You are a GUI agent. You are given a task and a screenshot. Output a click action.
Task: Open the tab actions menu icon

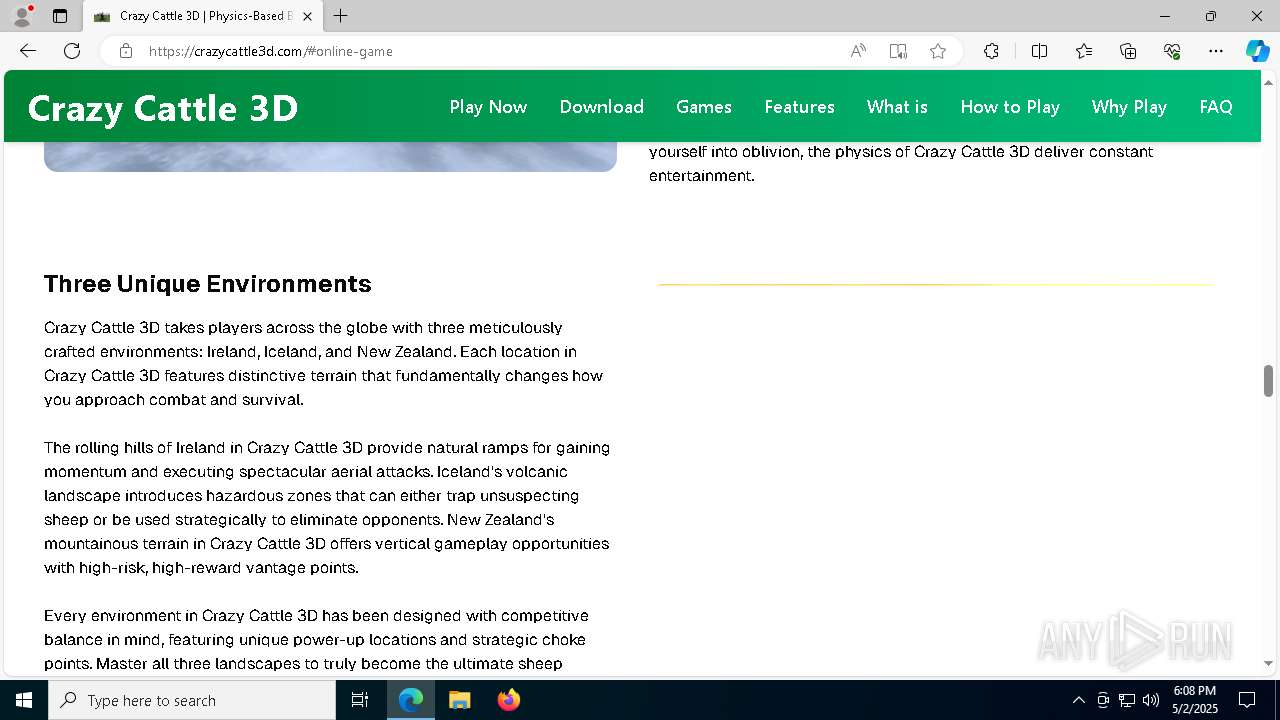pos(60,16)
